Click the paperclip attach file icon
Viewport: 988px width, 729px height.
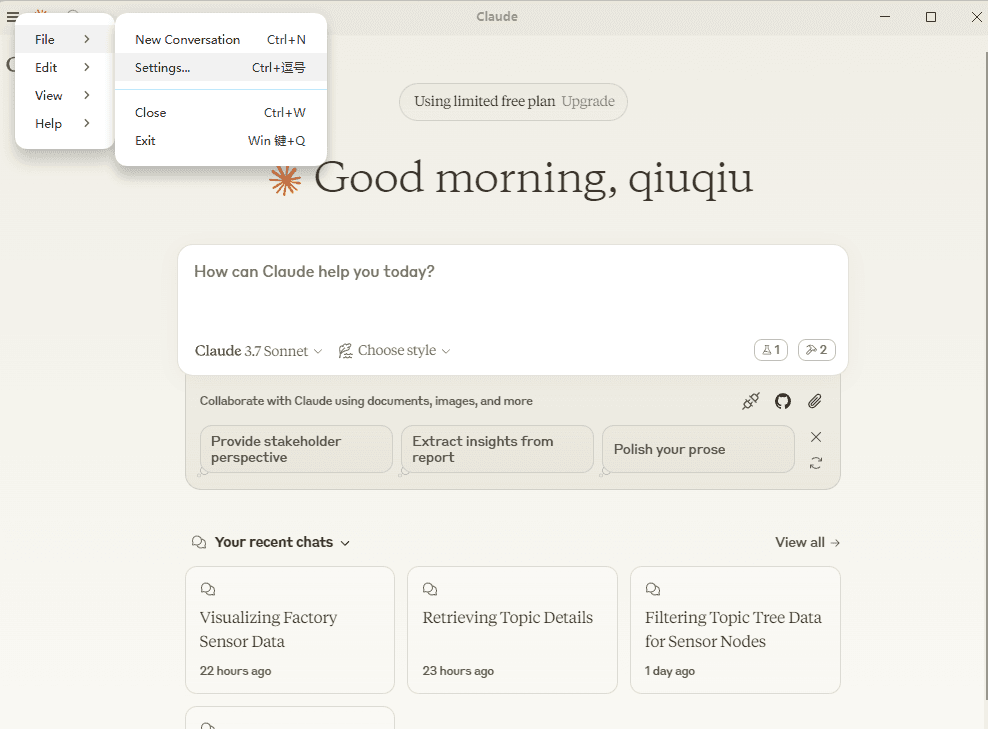[815, 401]
